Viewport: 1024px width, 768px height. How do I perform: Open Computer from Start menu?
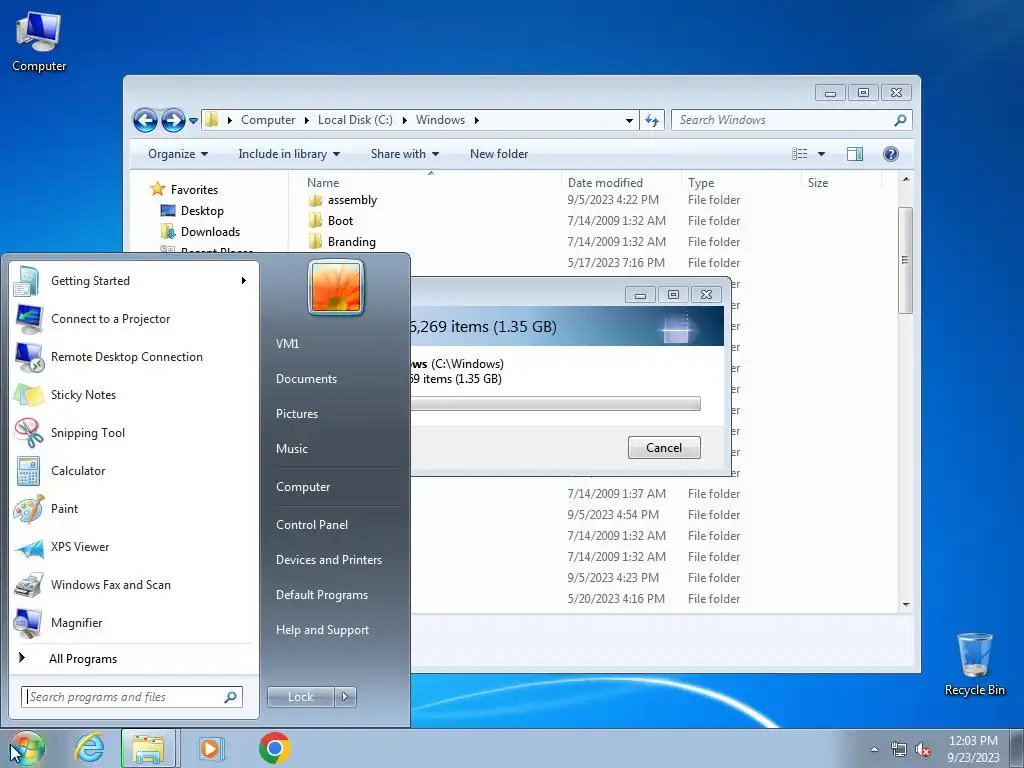click(302, 487)
